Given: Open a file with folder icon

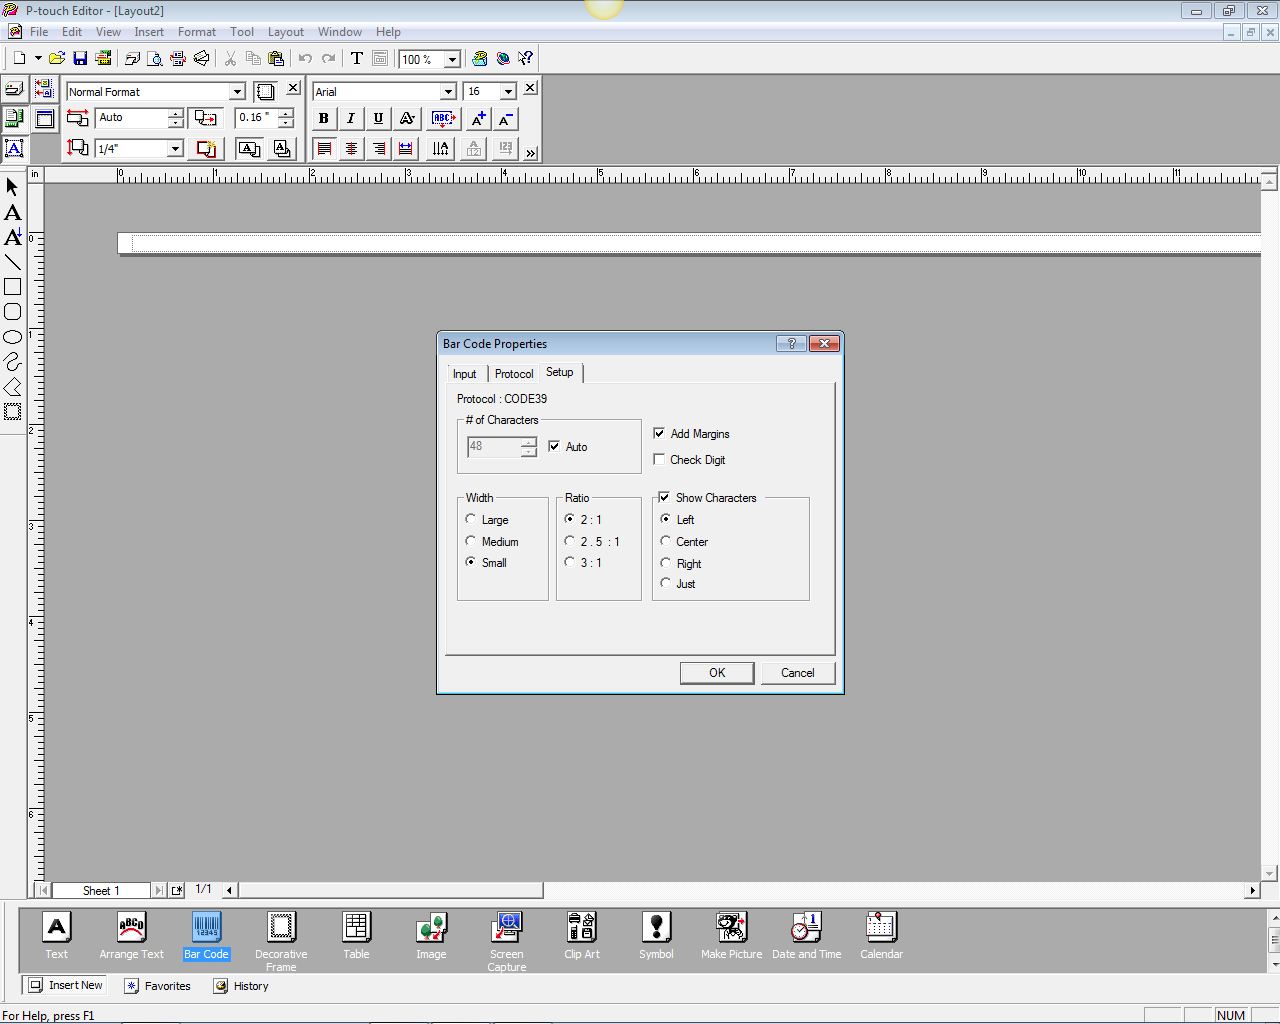Looking at the screenshot, I should click(x=57, y=59).
